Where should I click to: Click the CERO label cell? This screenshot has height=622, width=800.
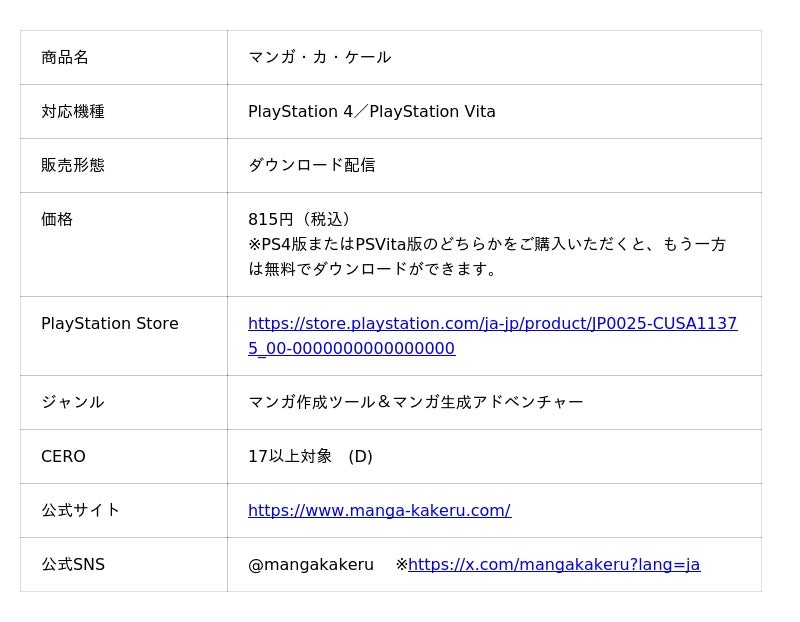[63, 457]
